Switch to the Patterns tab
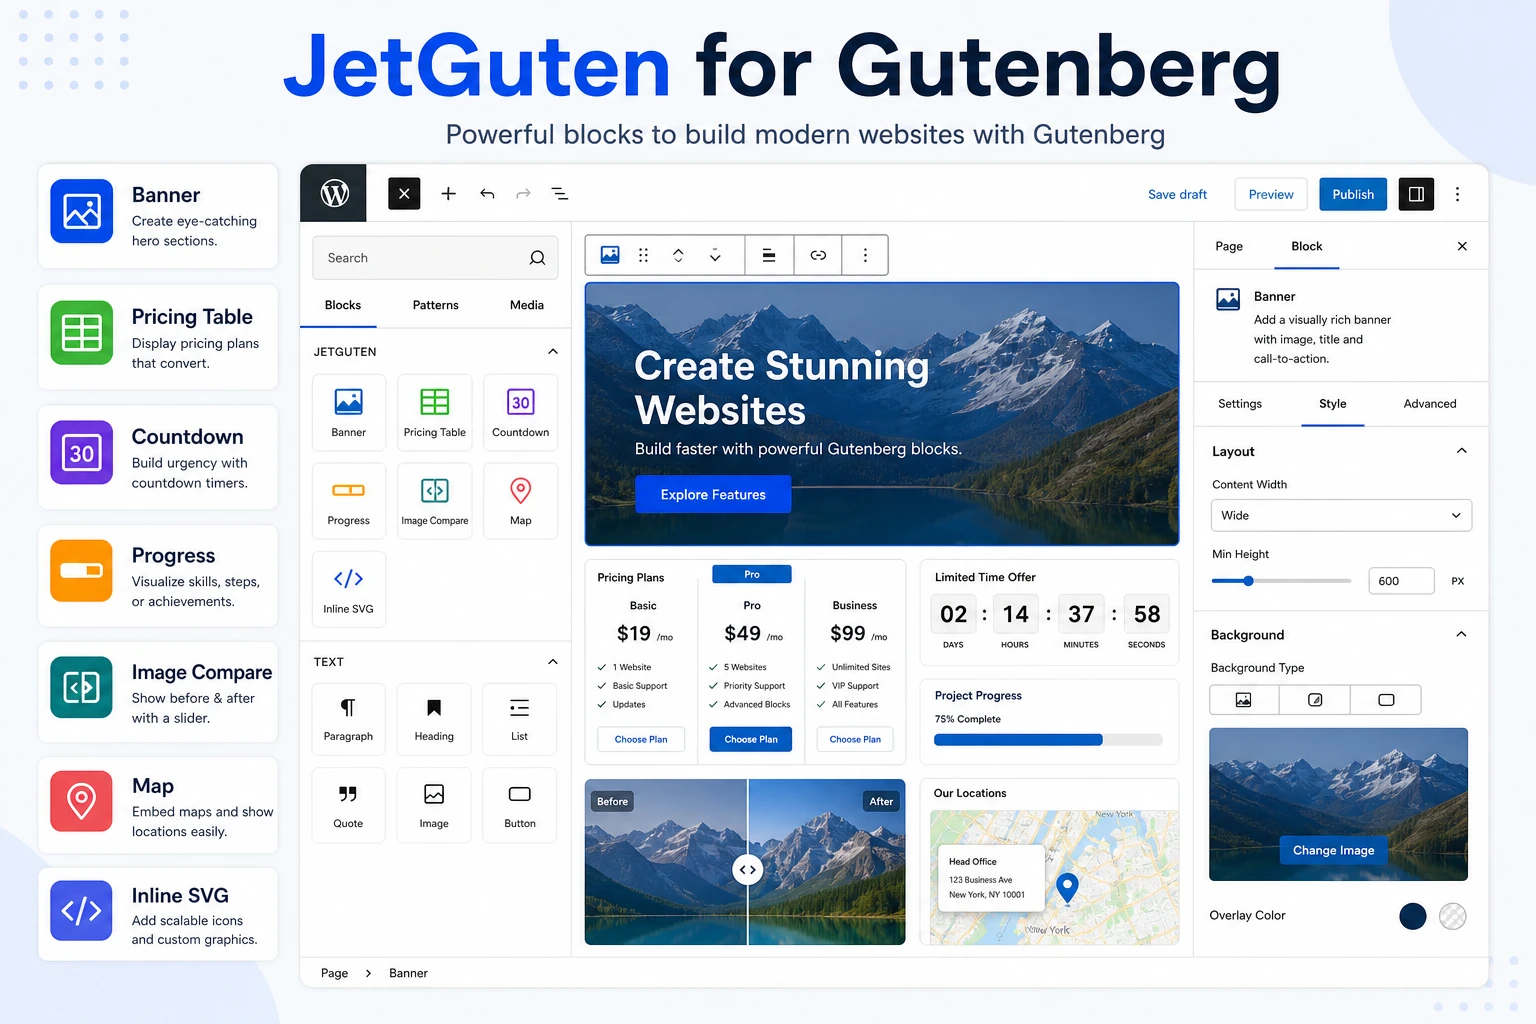The height and width of the screenshot is (1024, 1536). tap(436, 305)
